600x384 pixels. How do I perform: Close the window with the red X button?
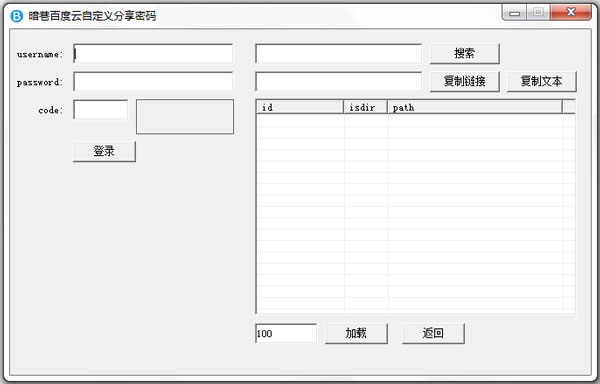571,13
